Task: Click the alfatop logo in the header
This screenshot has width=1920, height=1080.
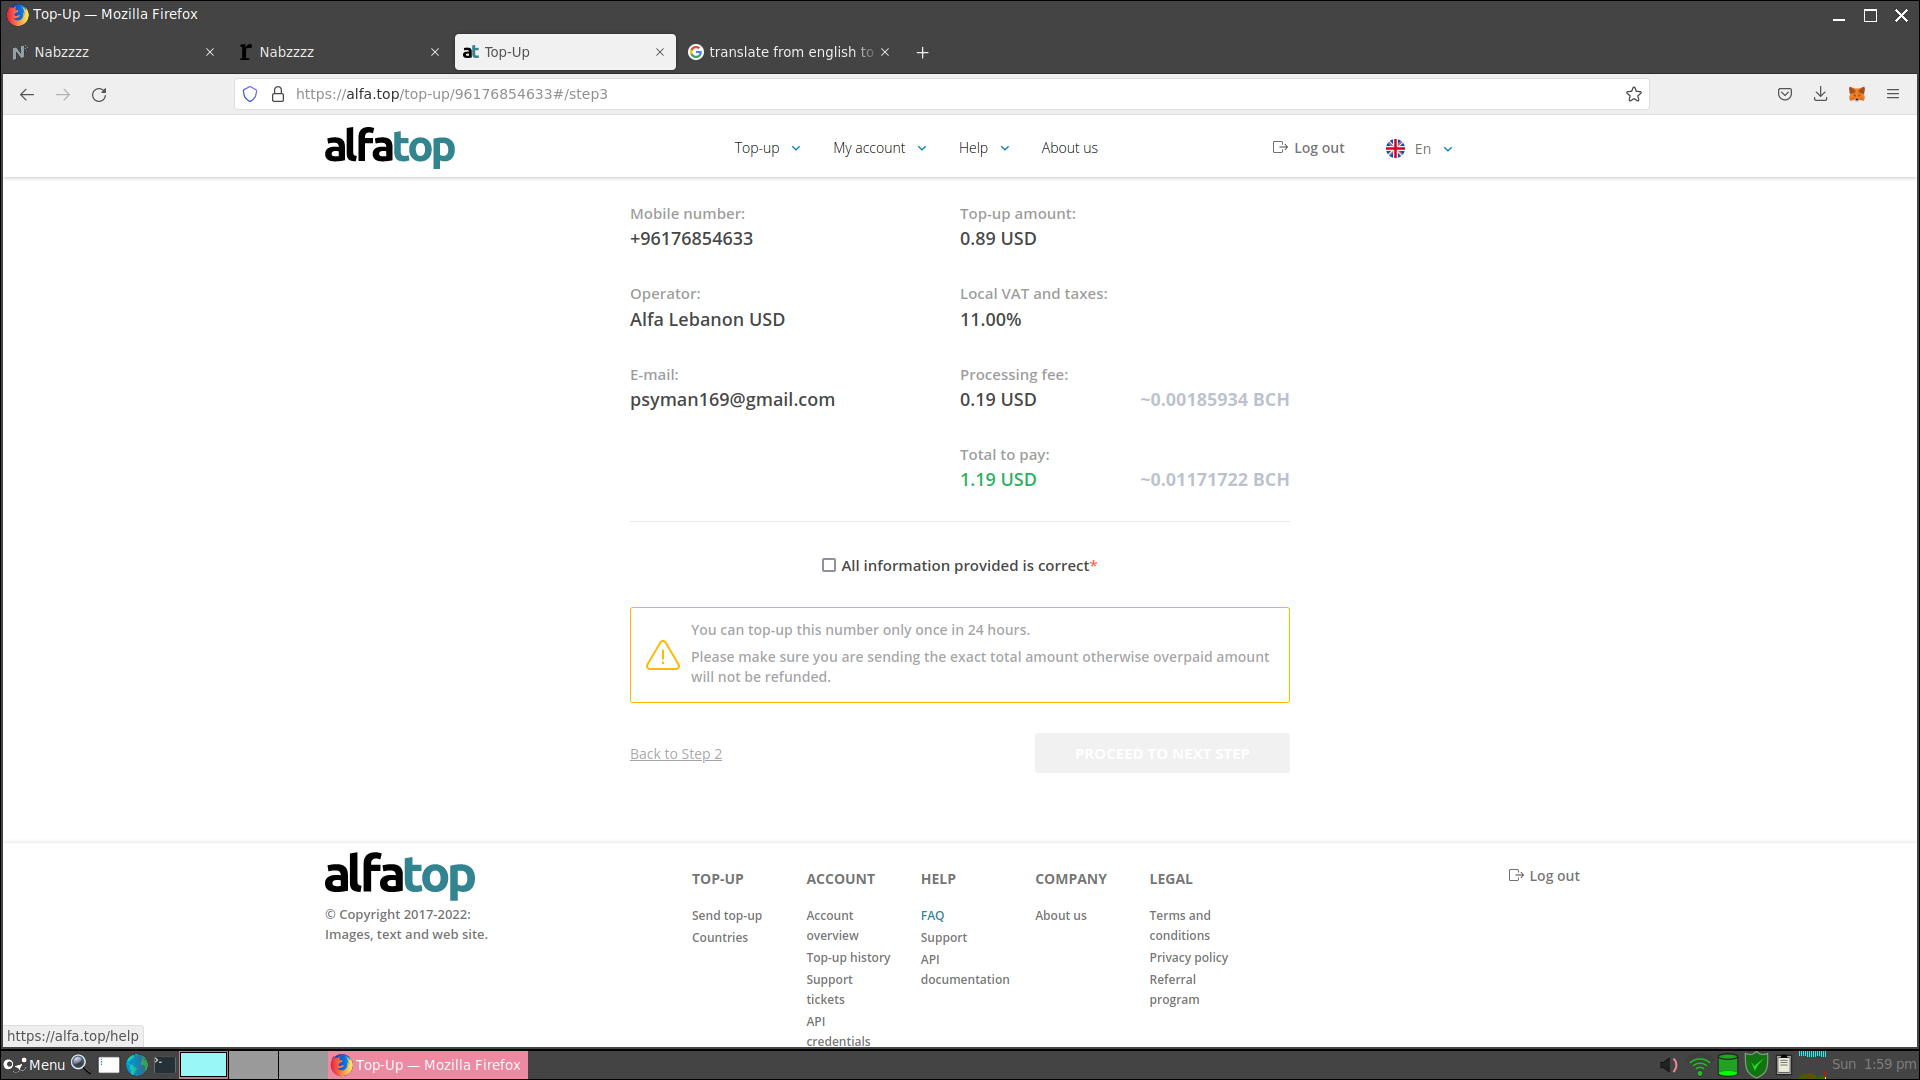Action: point(390,147)
